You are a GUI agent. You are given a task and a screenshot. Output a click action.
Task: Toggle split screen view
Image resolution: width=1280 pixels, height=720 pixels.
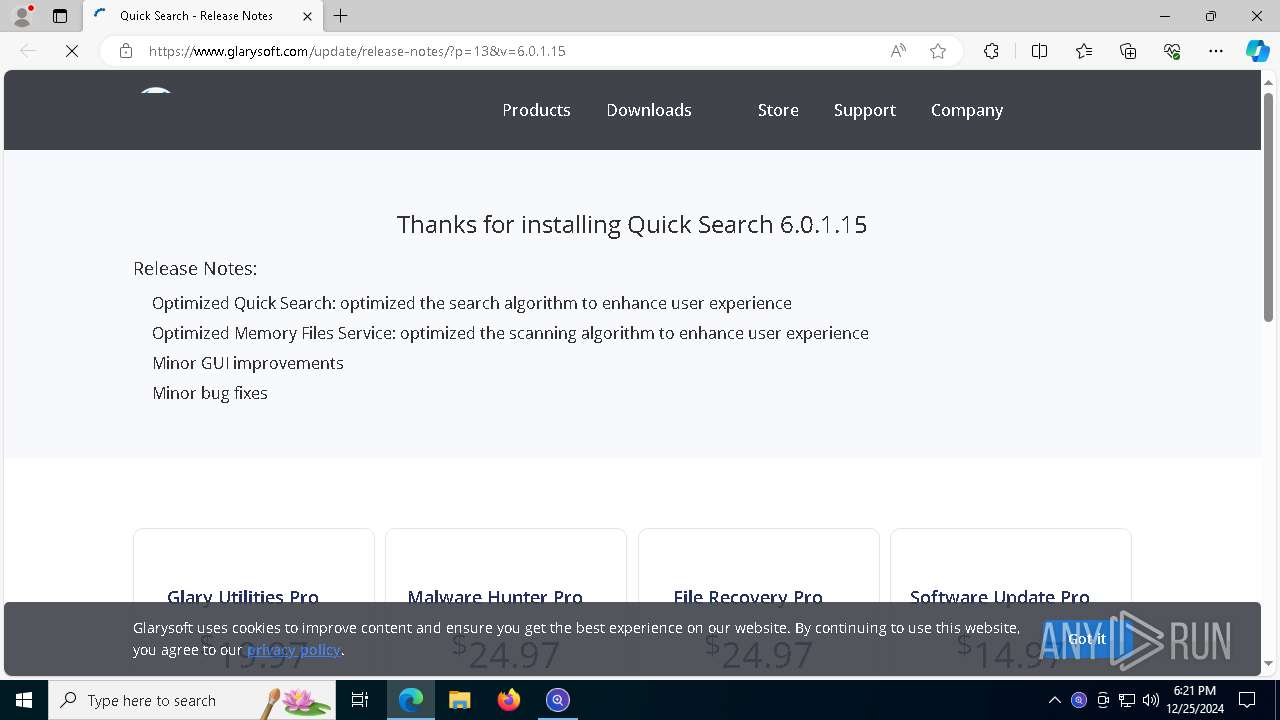click(1039, 51)
